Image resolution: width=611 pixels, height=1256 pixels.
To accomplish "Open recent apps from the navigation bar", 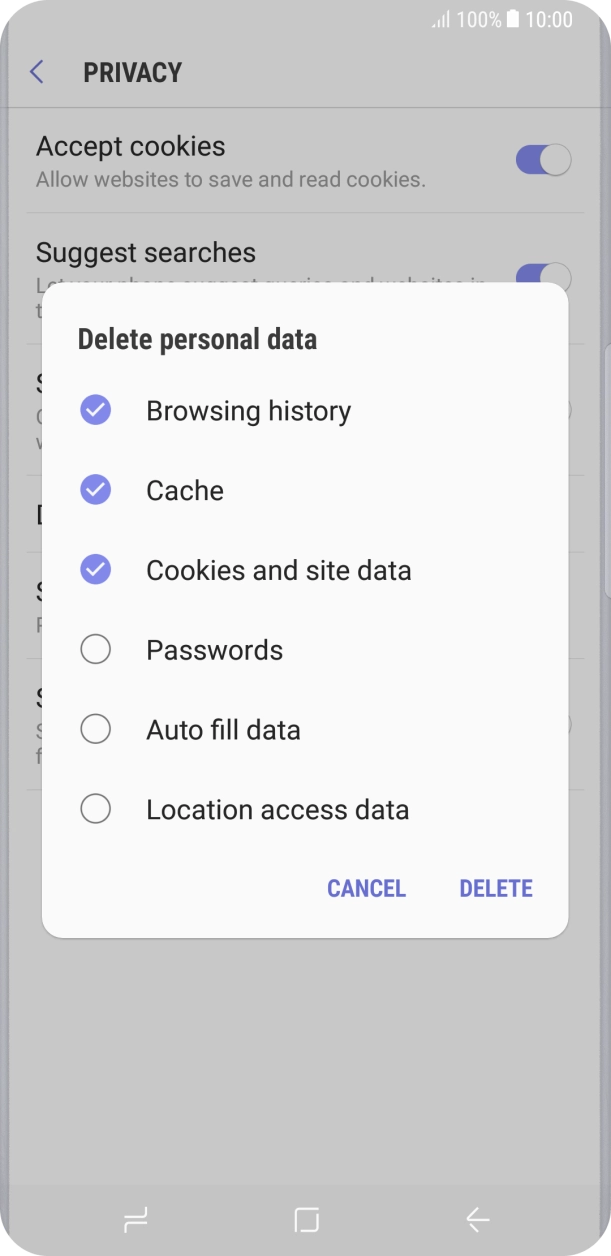I will pos(135,1220).
